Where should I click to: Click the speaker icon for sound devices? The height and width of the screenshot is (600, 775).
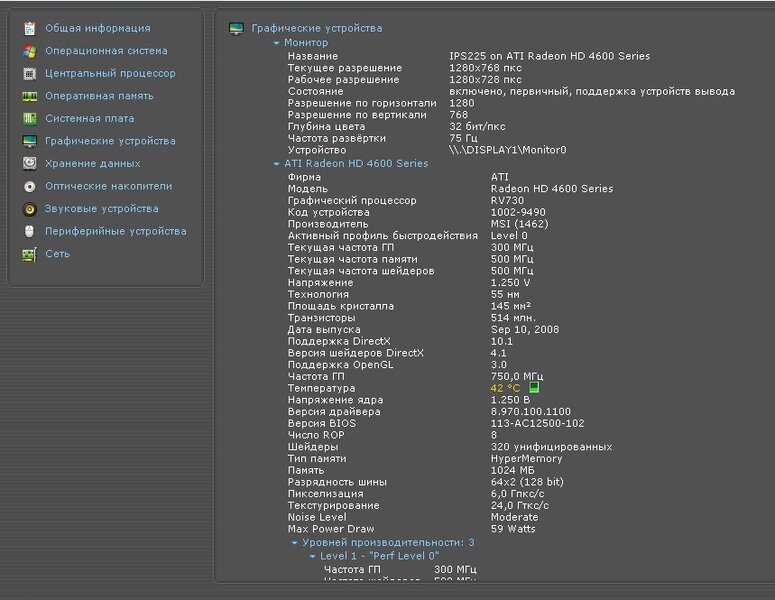pos(30,209)
